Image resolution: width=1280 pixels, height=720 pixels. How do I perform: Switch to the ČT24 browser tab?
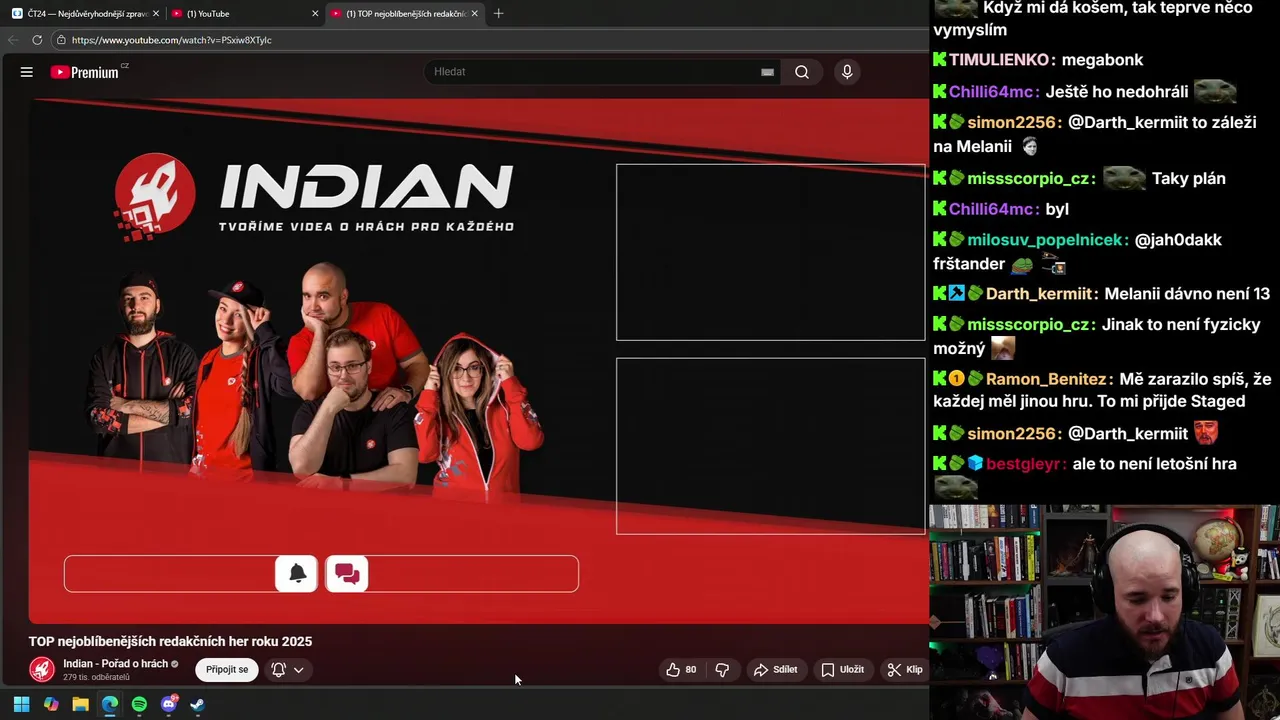pos(85,13)
